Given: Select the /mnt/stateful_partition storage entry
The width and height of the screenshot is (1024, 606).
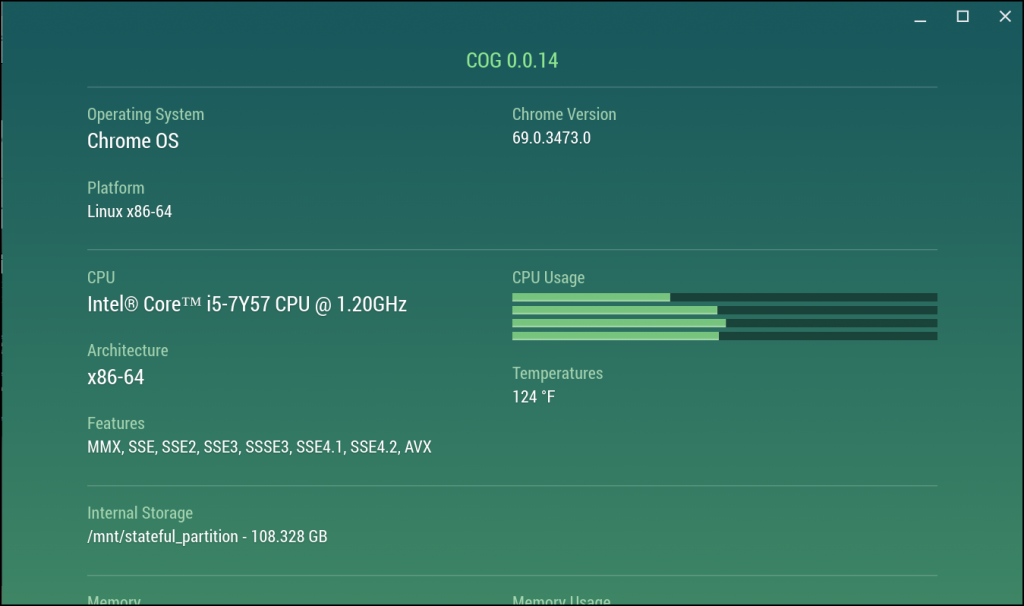Looking at the screenshot, I should (207, 537).
